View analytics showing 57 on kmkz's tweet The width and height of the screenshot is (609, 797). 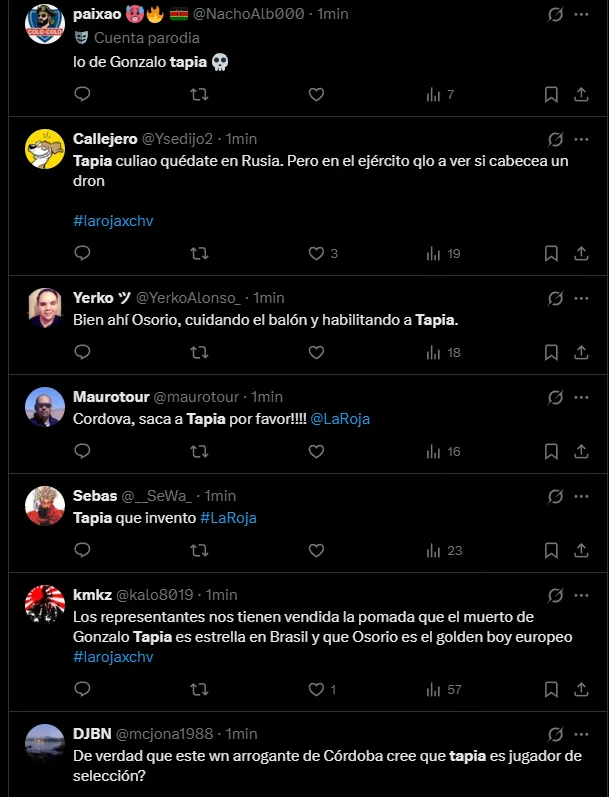point(441,689)
